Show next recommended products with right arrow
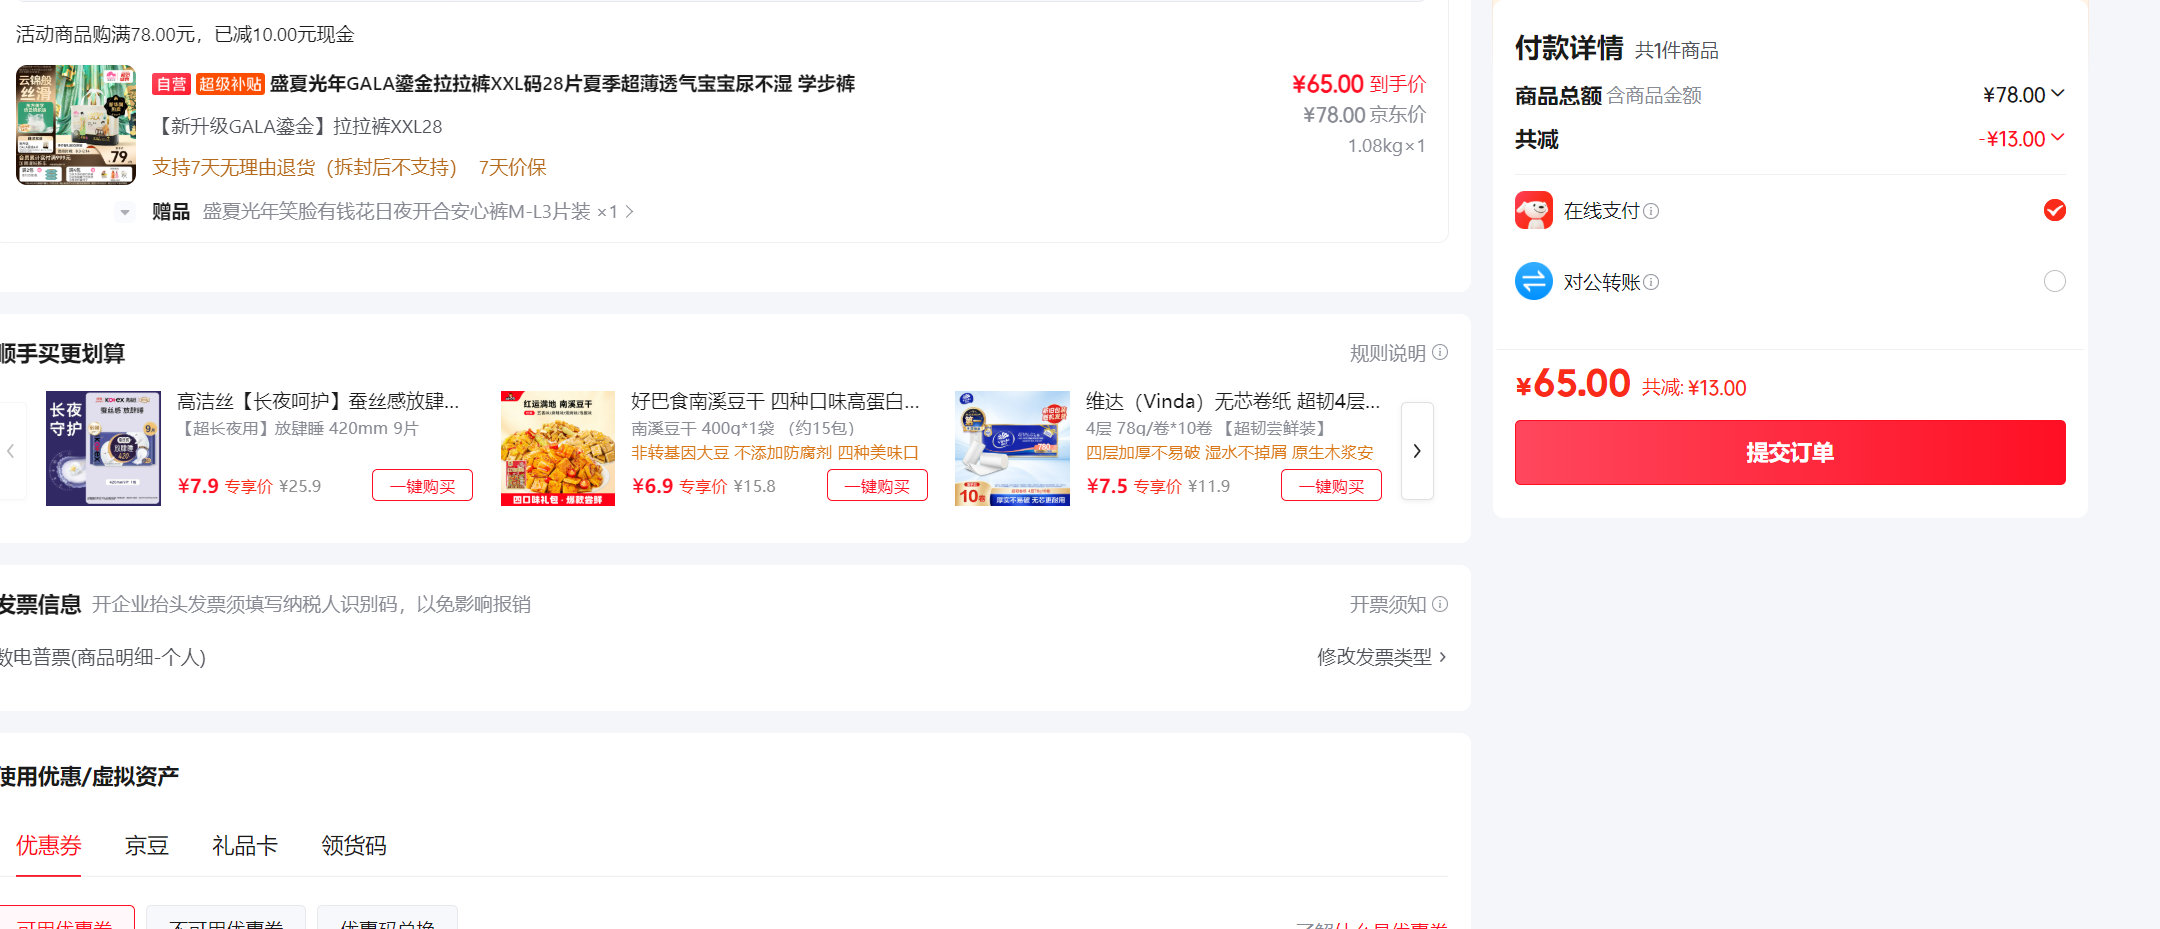 coord(1417,451)
